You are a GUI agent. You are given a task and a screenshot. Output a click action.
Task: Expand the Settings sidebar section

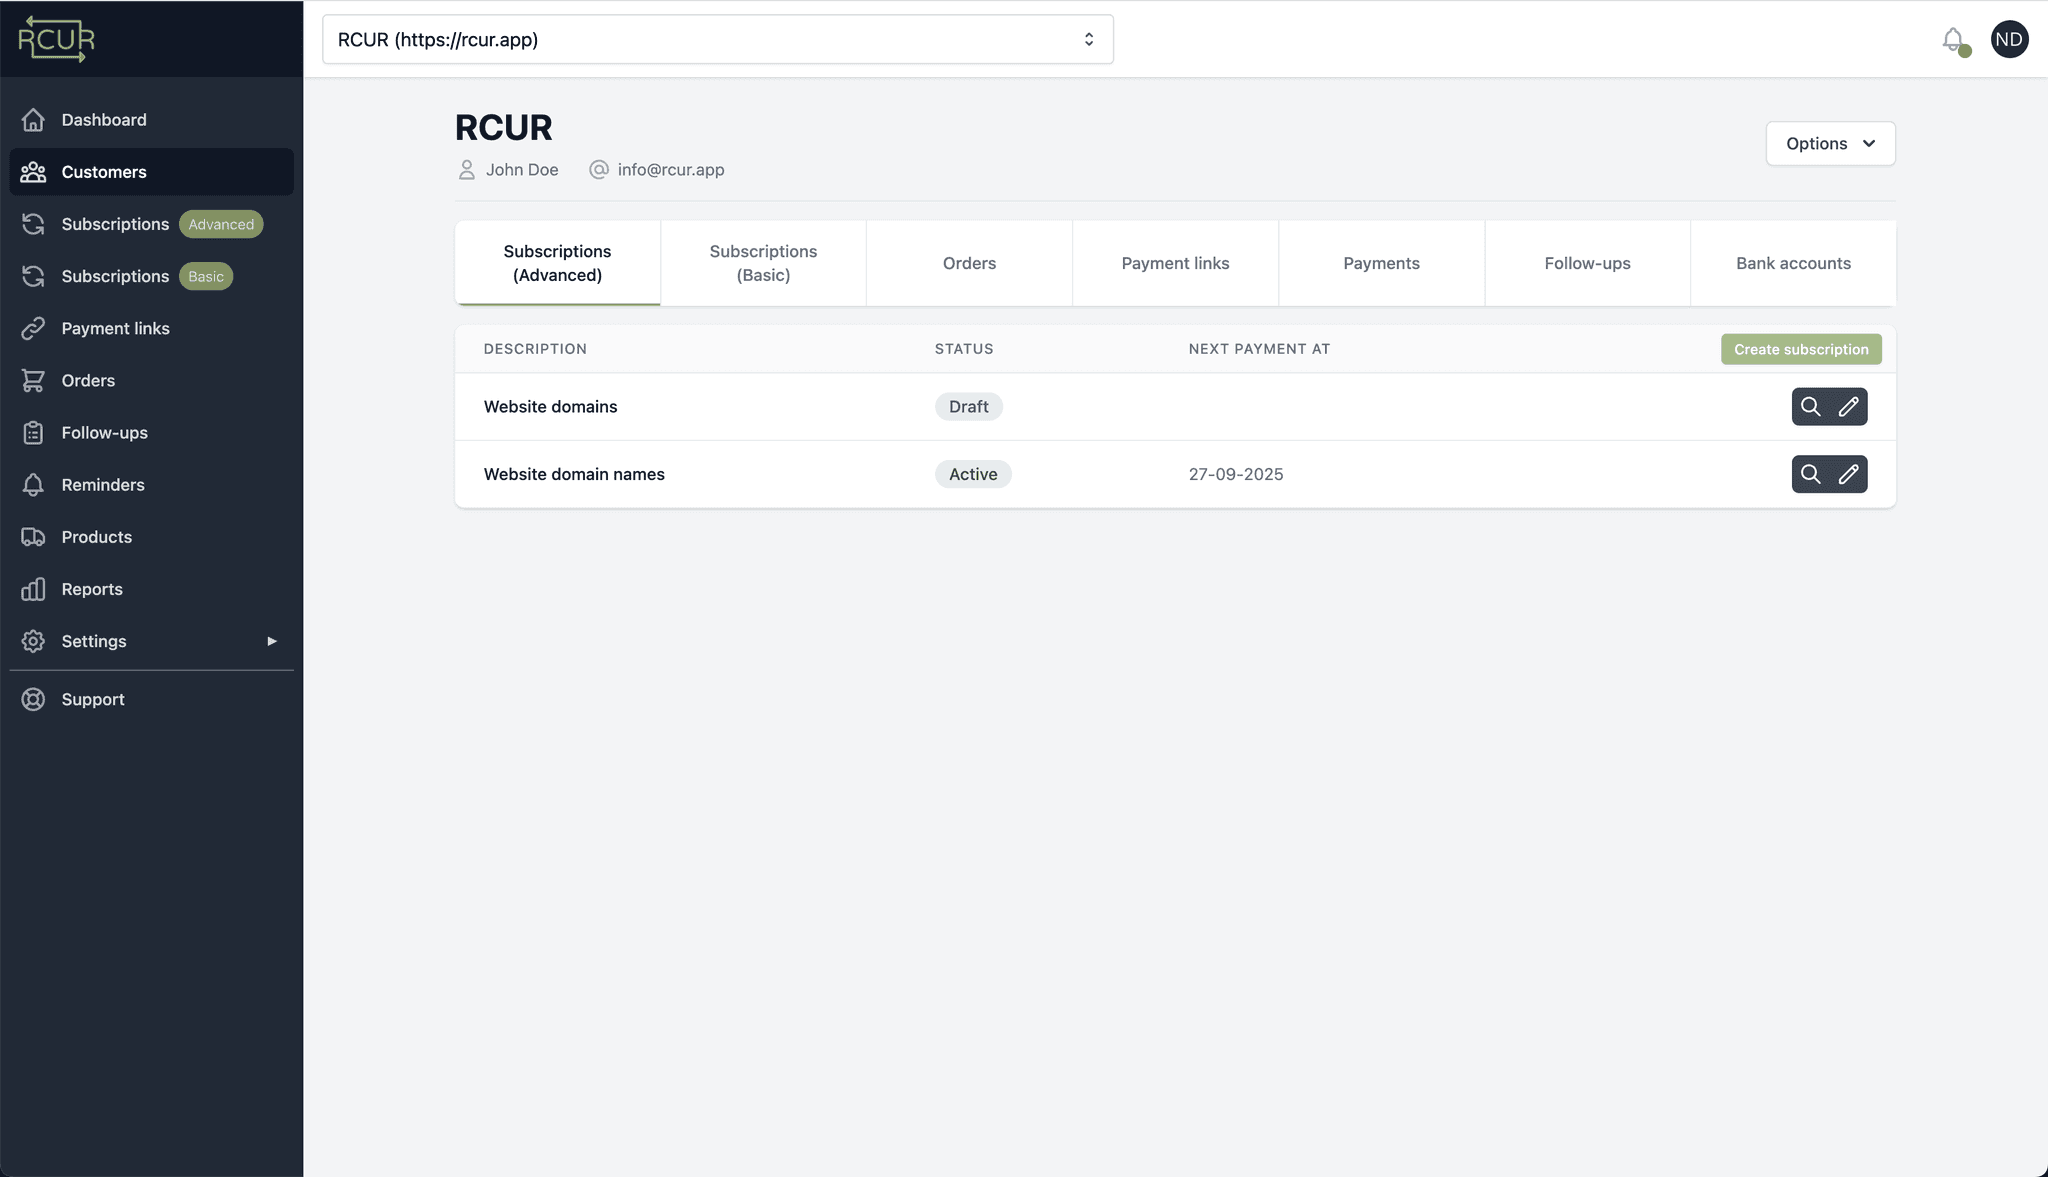point(94,640)
